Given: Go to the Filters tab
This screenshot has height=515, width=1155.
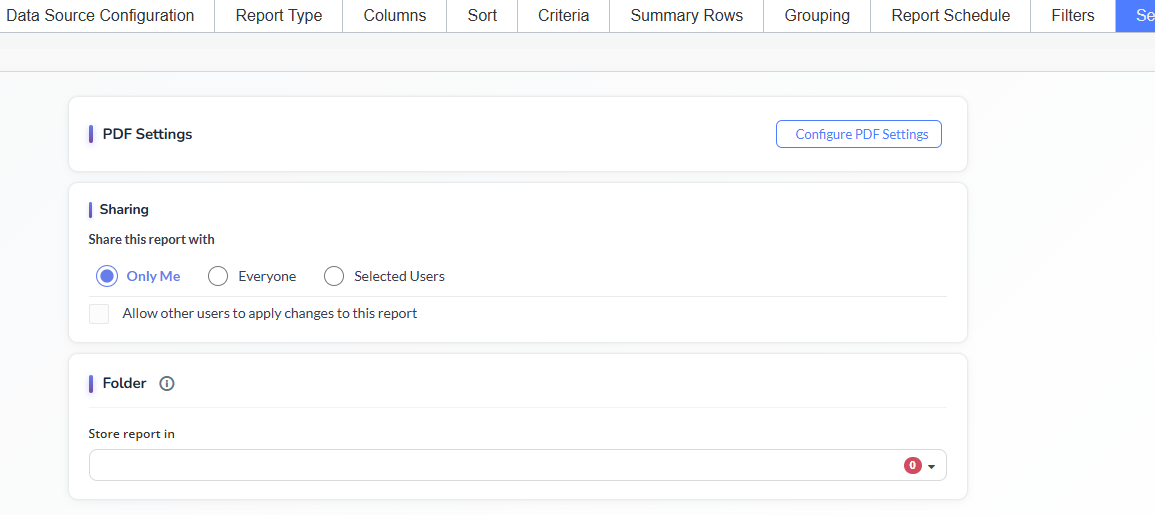Looking at the screenshot, I should pos(1072,16).
